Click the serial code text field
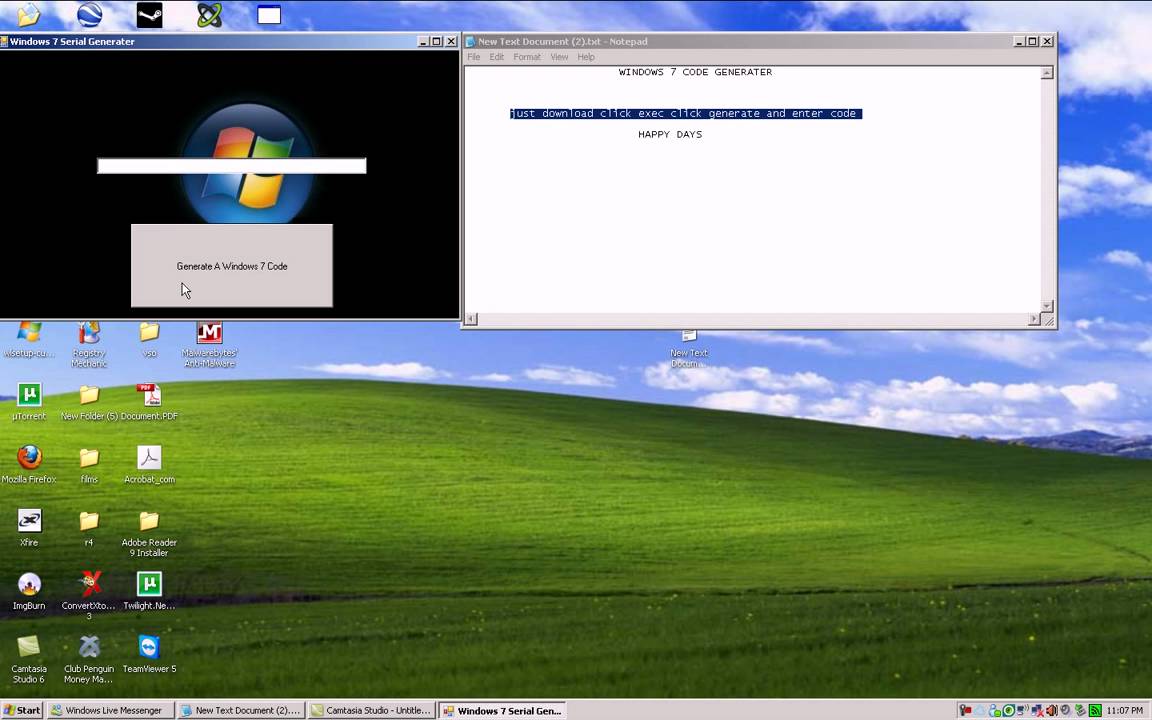The height and width of the screenshot is (720, 1152). pyautogui.click(x=231, y=166)
